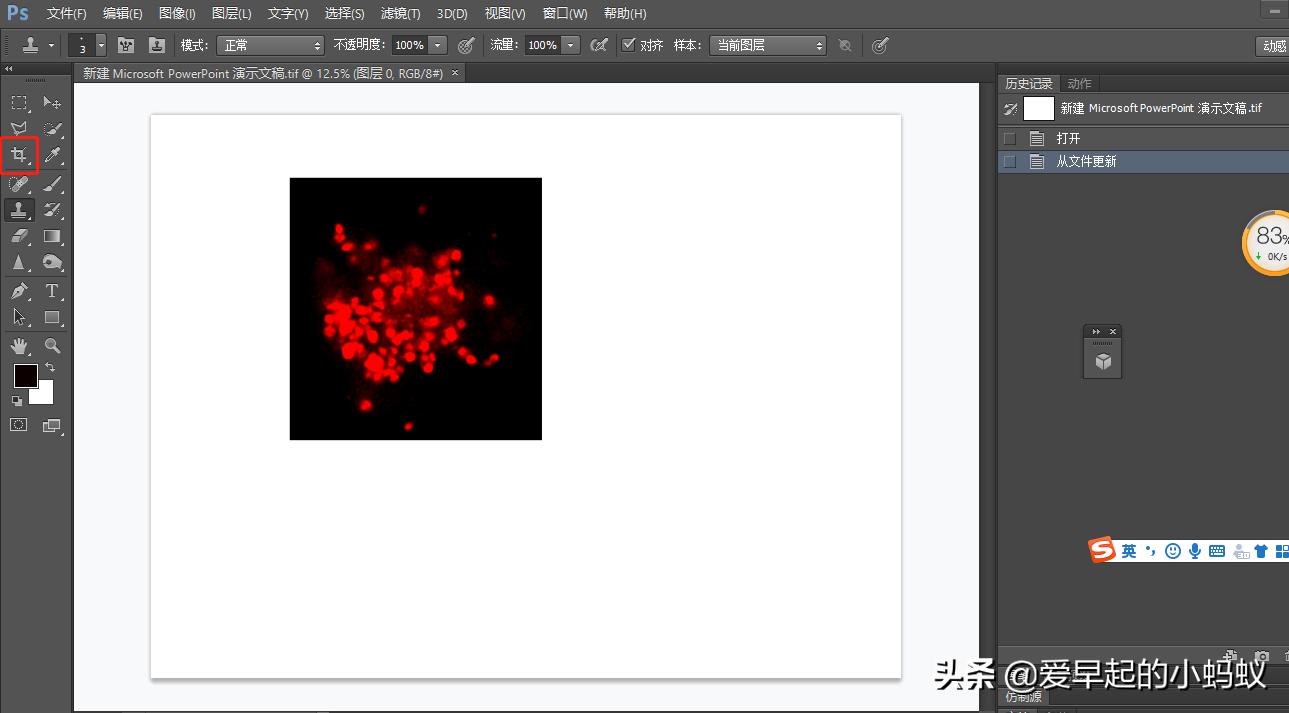The width and height of the screenshot is (1289, 713).
Task: Select the Quick Selection tool
Action: point(53,129)
